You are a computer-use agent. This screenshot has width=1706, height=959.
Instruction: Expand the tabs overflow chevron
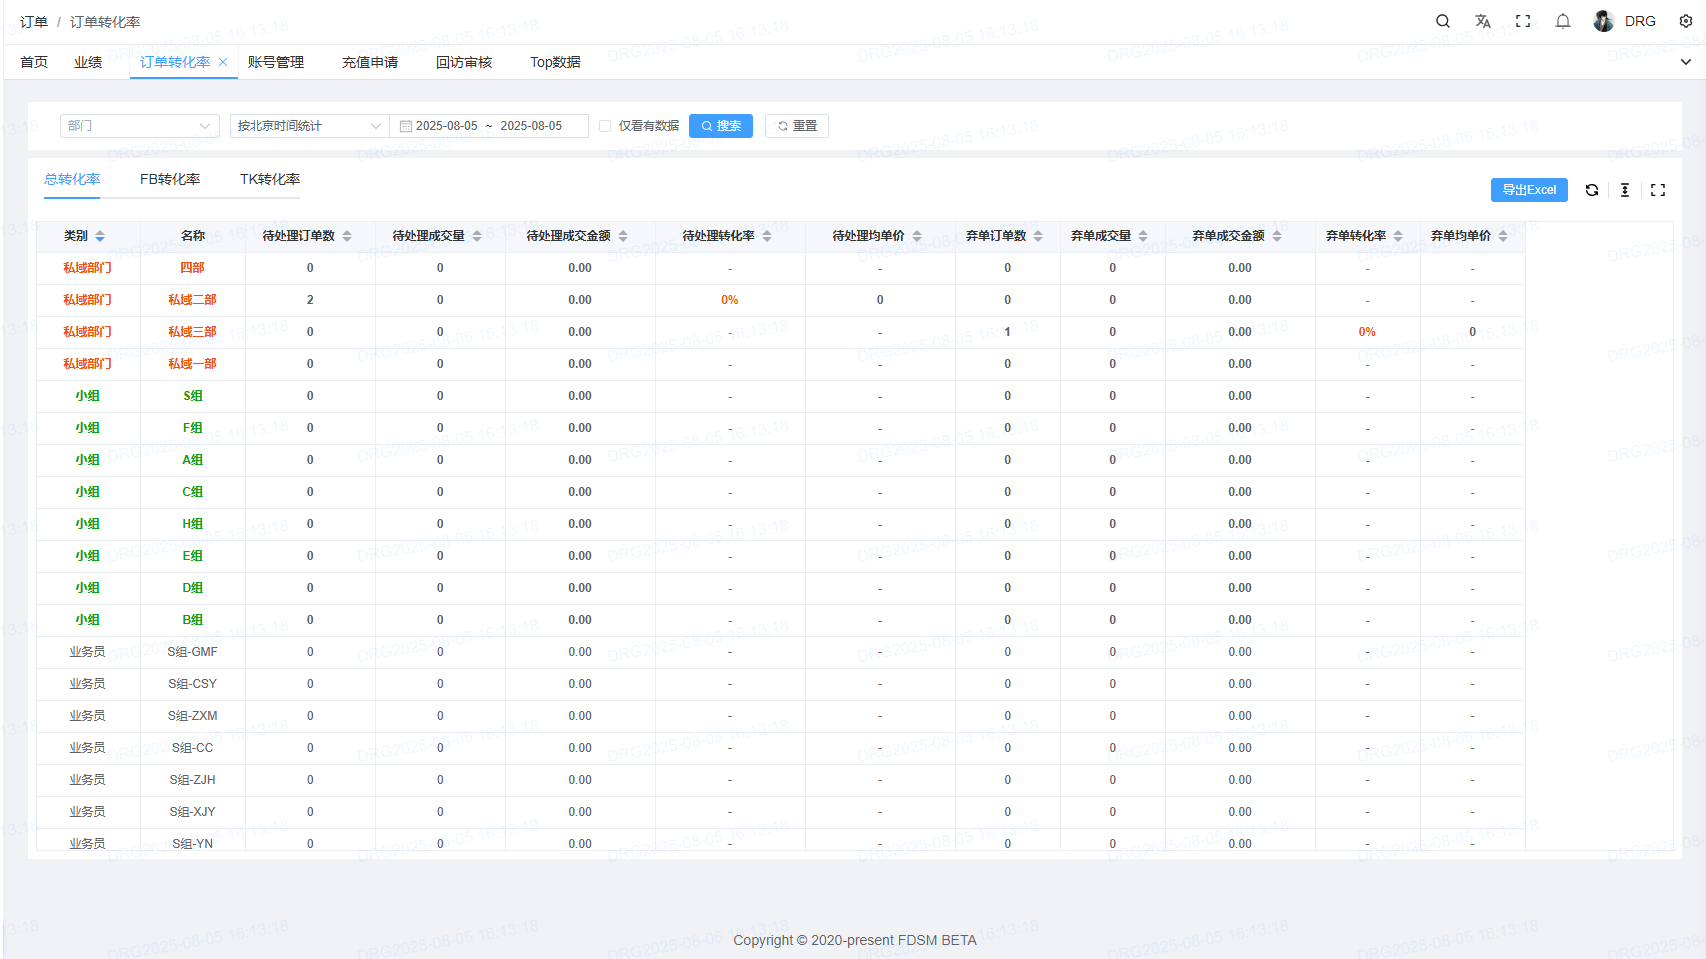(1685, 62)
